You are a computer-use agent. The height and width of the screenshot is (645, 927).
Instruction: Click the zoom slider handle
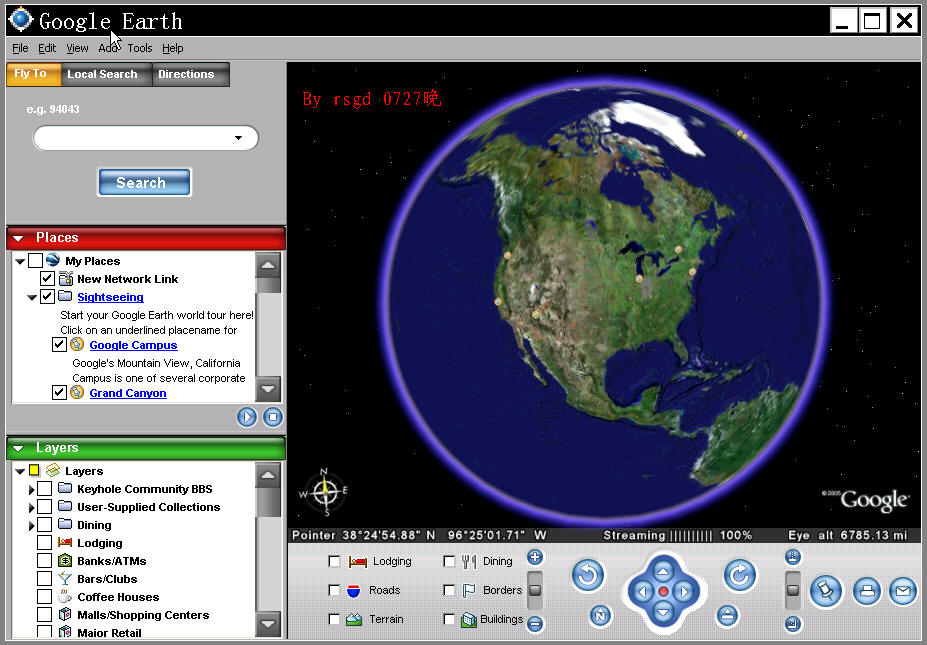tap(534, 590)
